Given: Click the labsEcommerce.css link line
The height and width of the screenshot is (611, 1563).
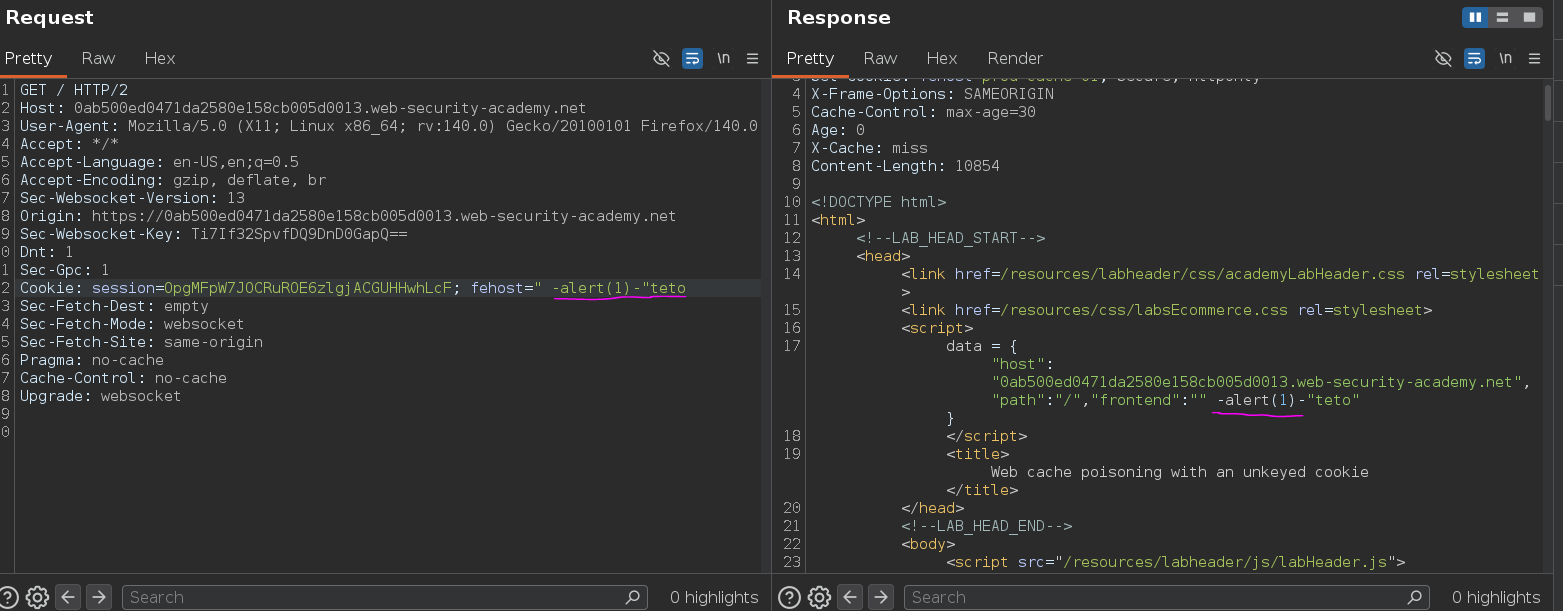Looking at the screenshot, I should coord(1167,310).
